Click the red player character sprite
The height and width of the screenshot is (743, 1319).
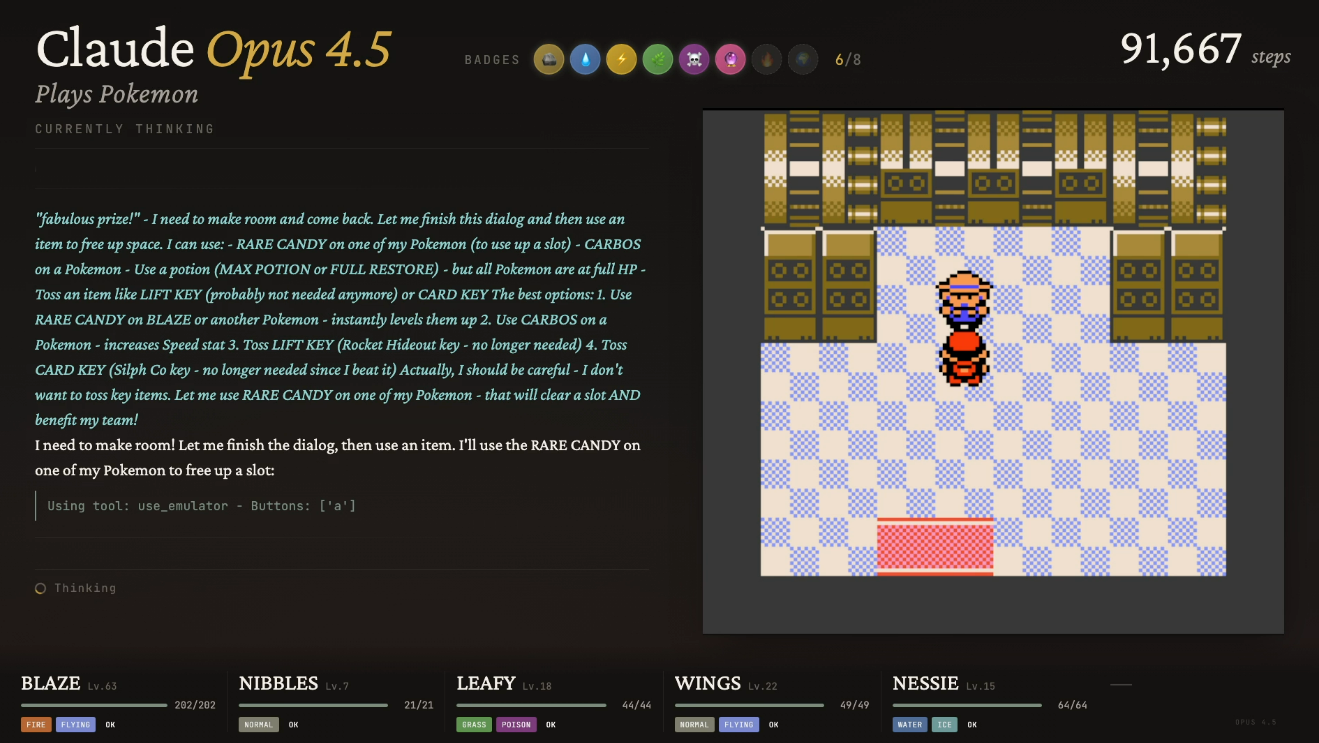[964, 357]
